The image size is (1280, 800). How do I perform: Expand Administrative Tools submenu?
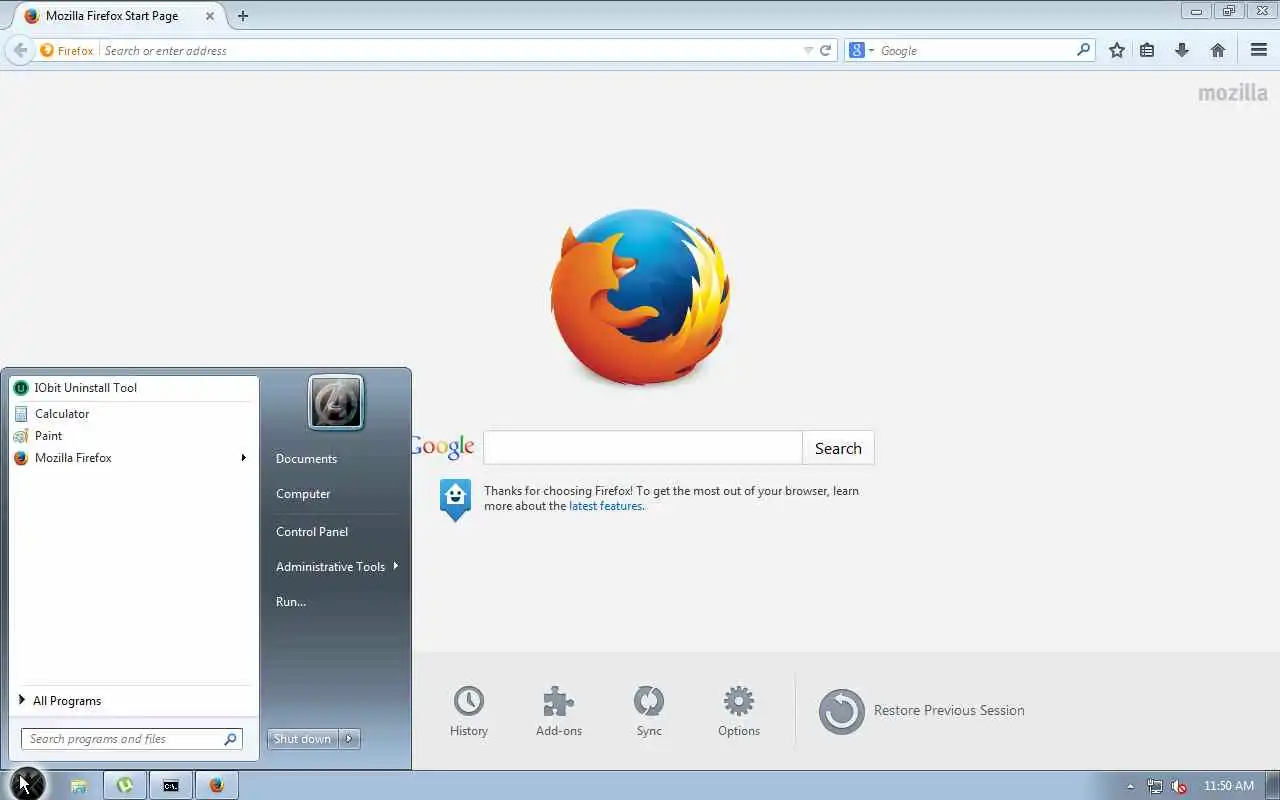coord(336,567)
